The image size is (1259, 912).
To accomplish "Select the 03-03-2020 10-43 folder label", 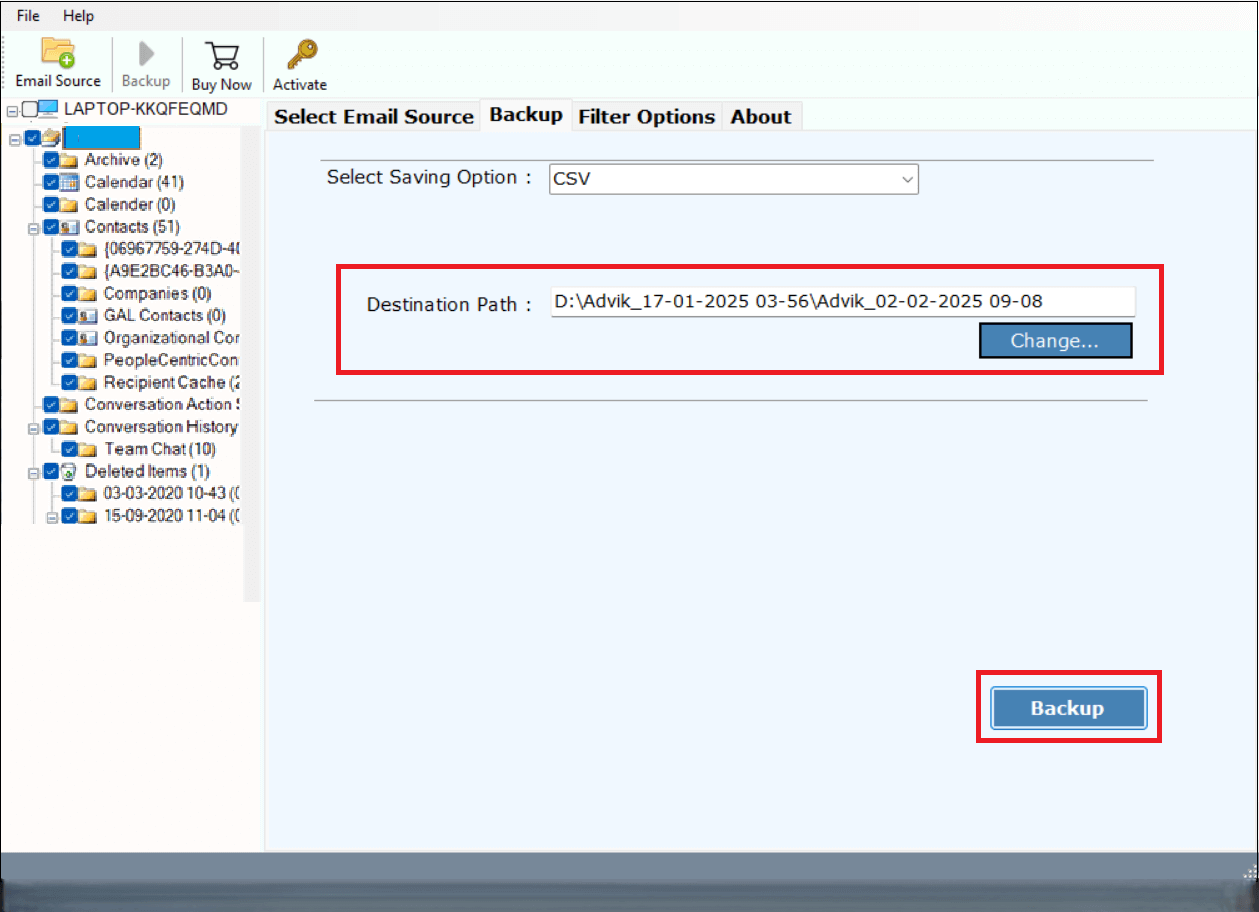I will [172, 493].
